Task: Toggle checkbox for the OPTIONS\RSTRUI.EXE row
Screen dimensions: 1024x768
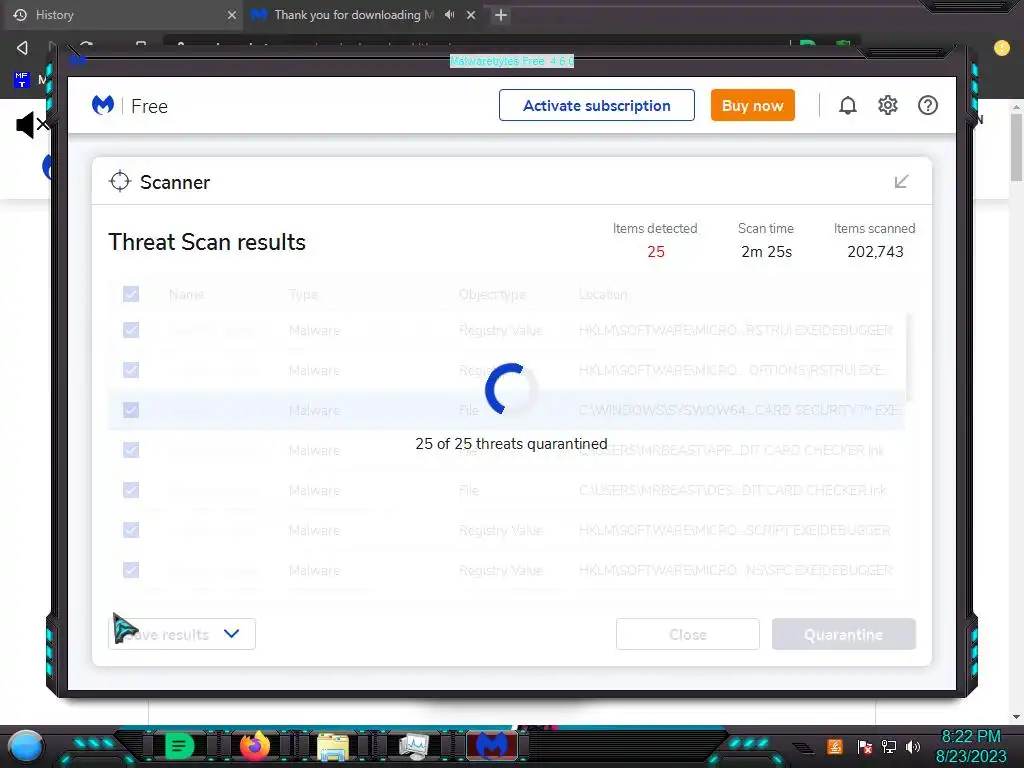Action: [x=131, y=370]
